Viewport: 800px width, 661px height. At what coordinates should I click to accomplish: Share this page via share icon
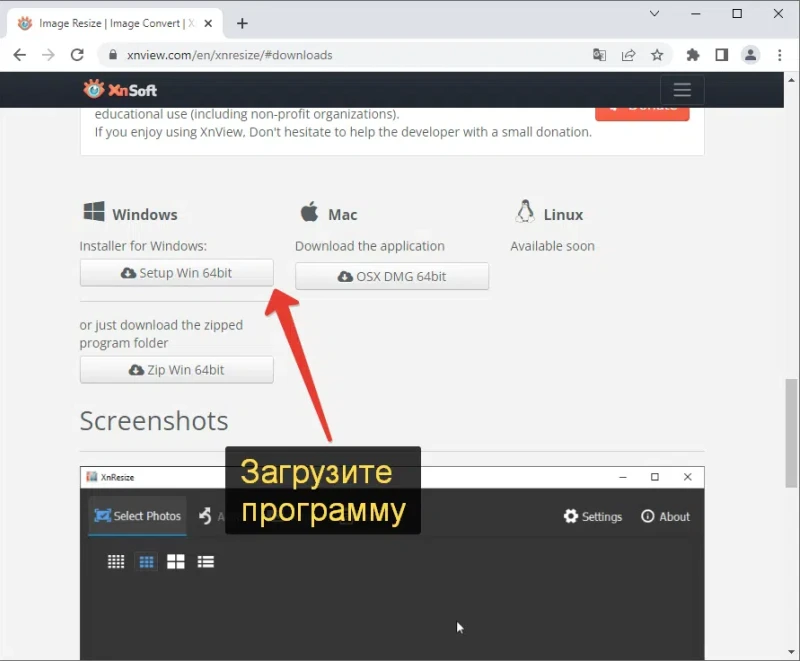point(629,55)
